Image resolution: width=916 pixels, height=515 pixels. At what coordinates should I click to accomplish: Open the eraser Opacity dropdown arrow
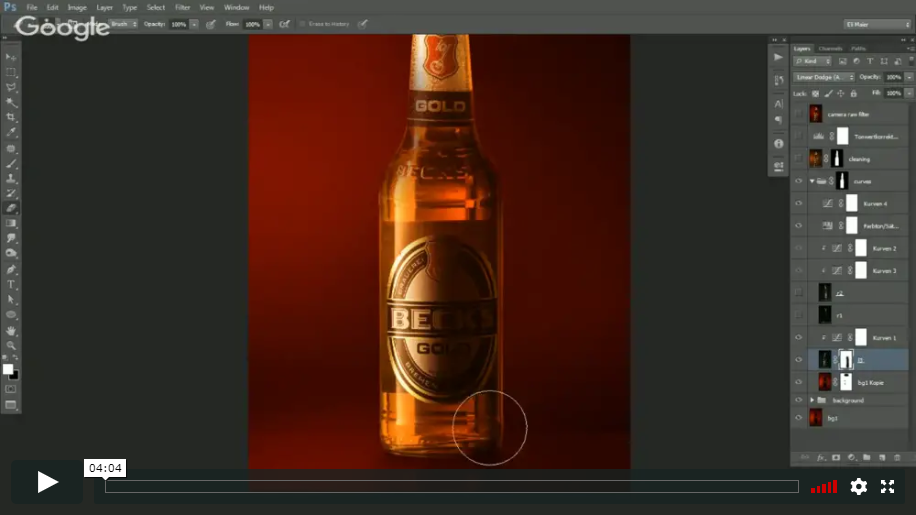[x=194, y=25]
